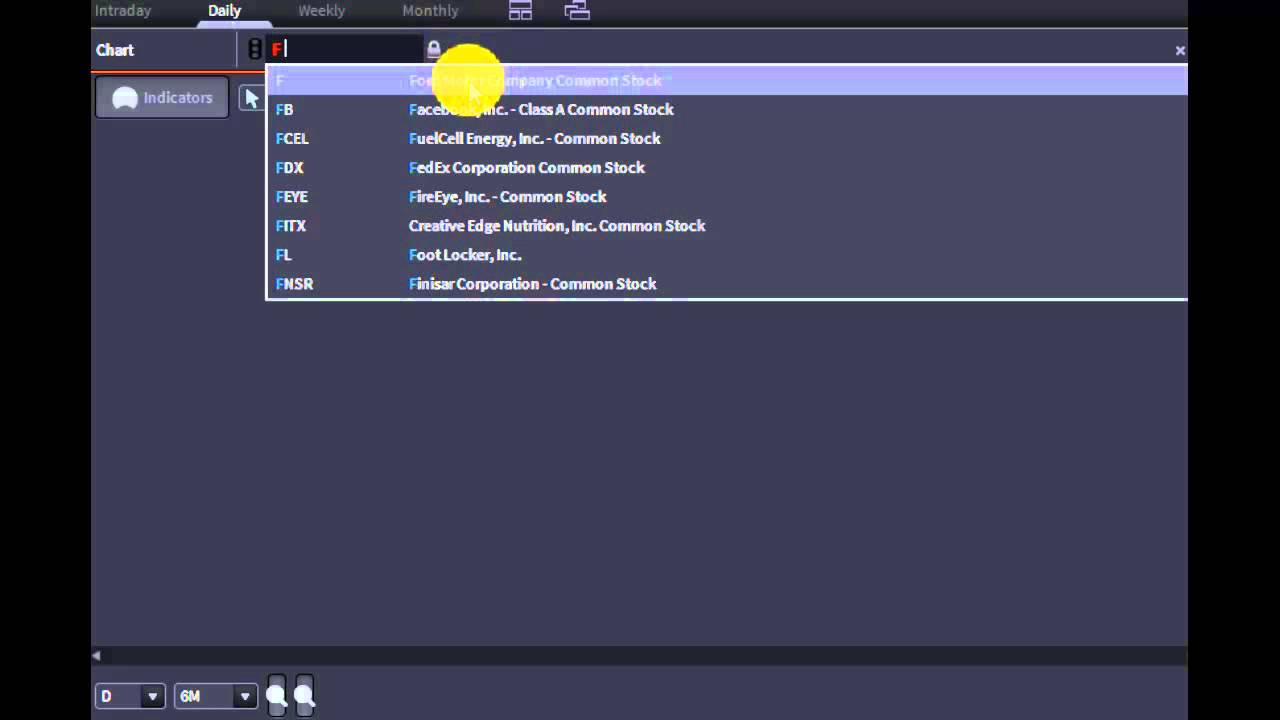Select the pointer cursor tool
This screenshot has width=1280, height=720.
tap(251, 98)
